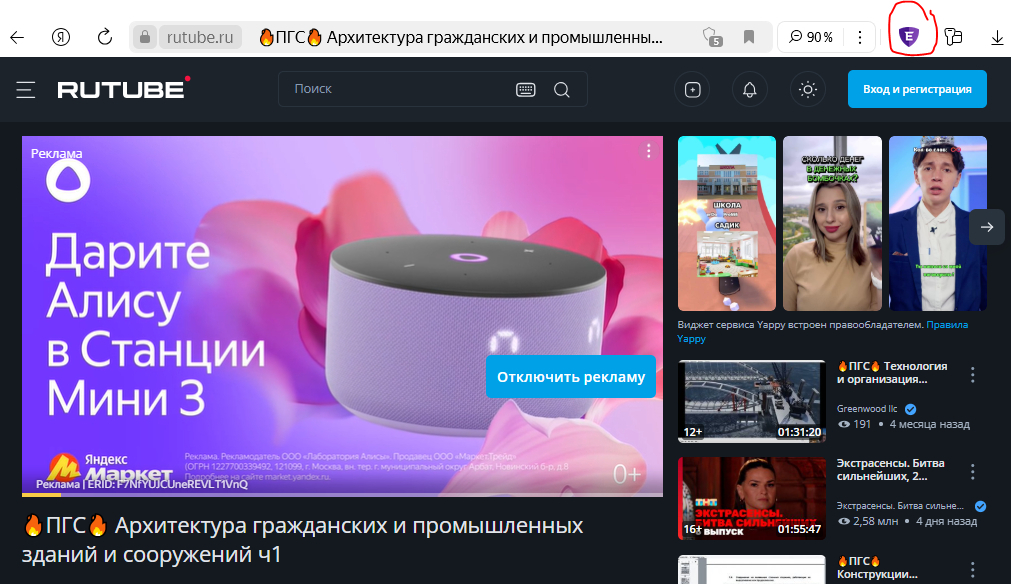Open options for Экстрасенсы video
Screen dimensions: 1011x584
972,472
